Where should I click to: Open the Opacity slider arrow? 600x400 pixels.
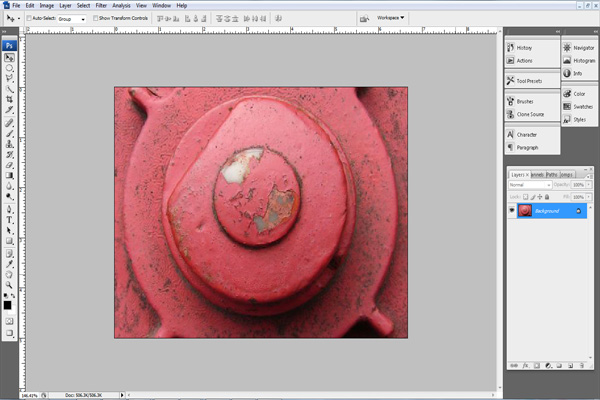589,185
